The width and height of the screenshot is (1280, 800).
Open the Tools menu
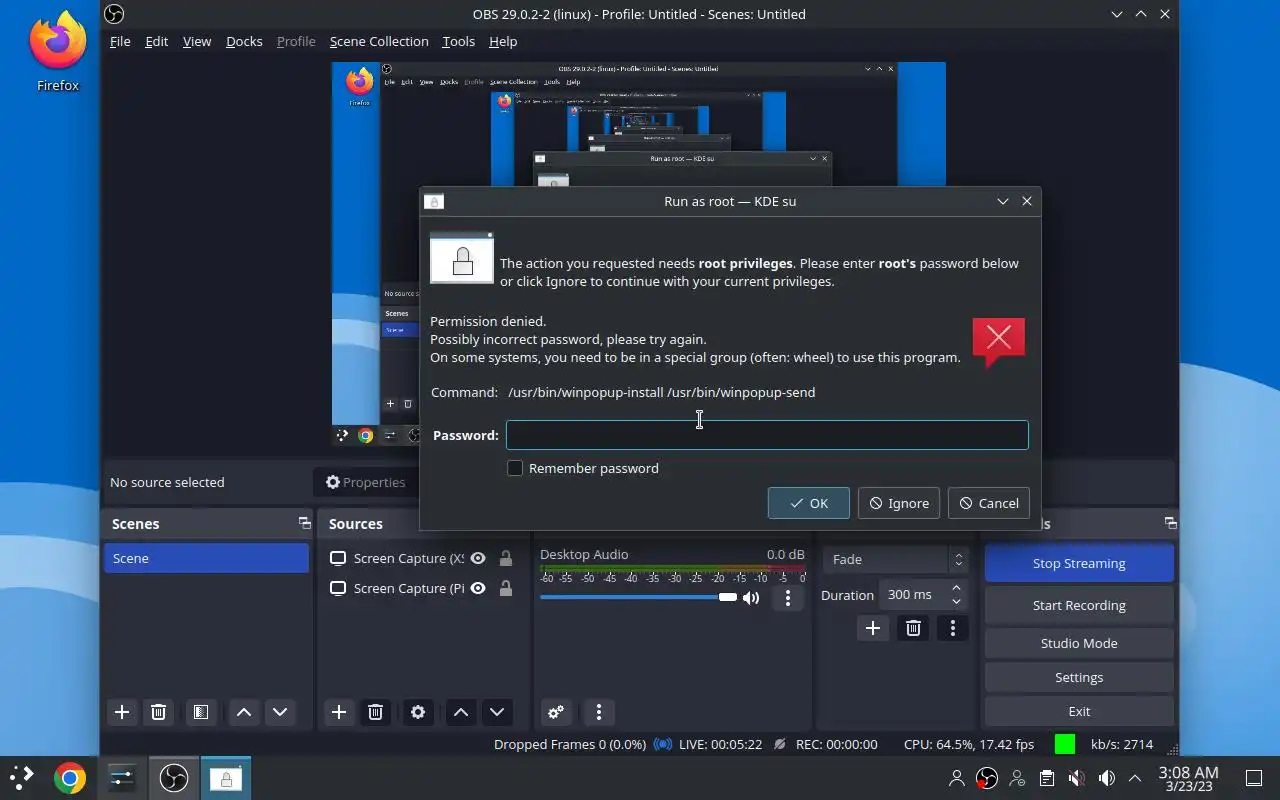[x=458, y=41]
